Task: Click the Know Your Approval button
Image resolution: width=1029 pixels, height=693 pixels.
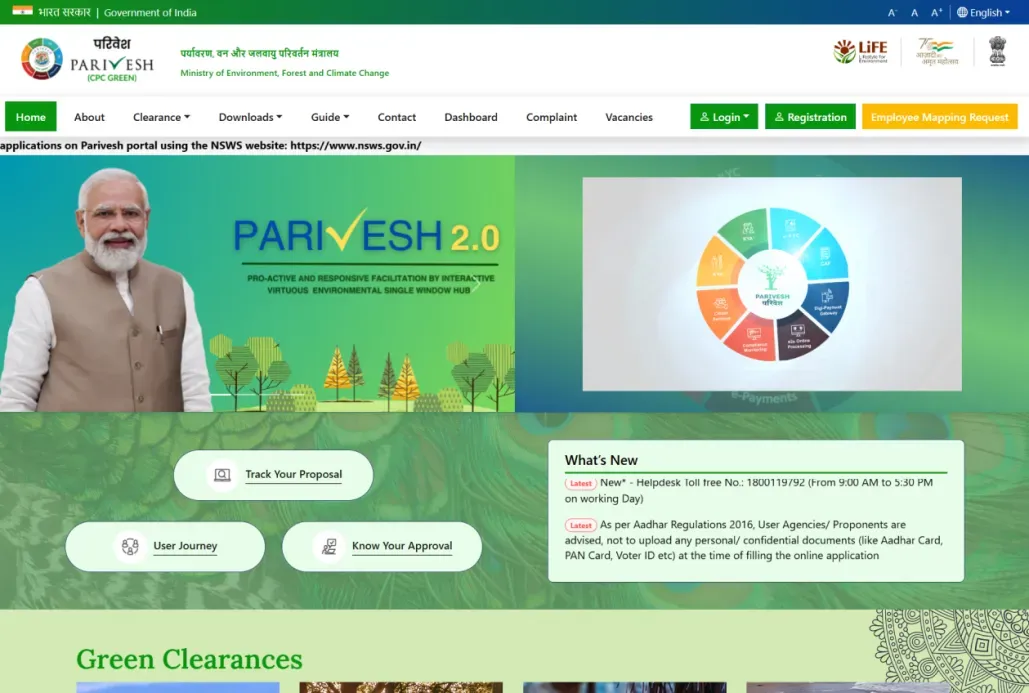Action: 382,546
